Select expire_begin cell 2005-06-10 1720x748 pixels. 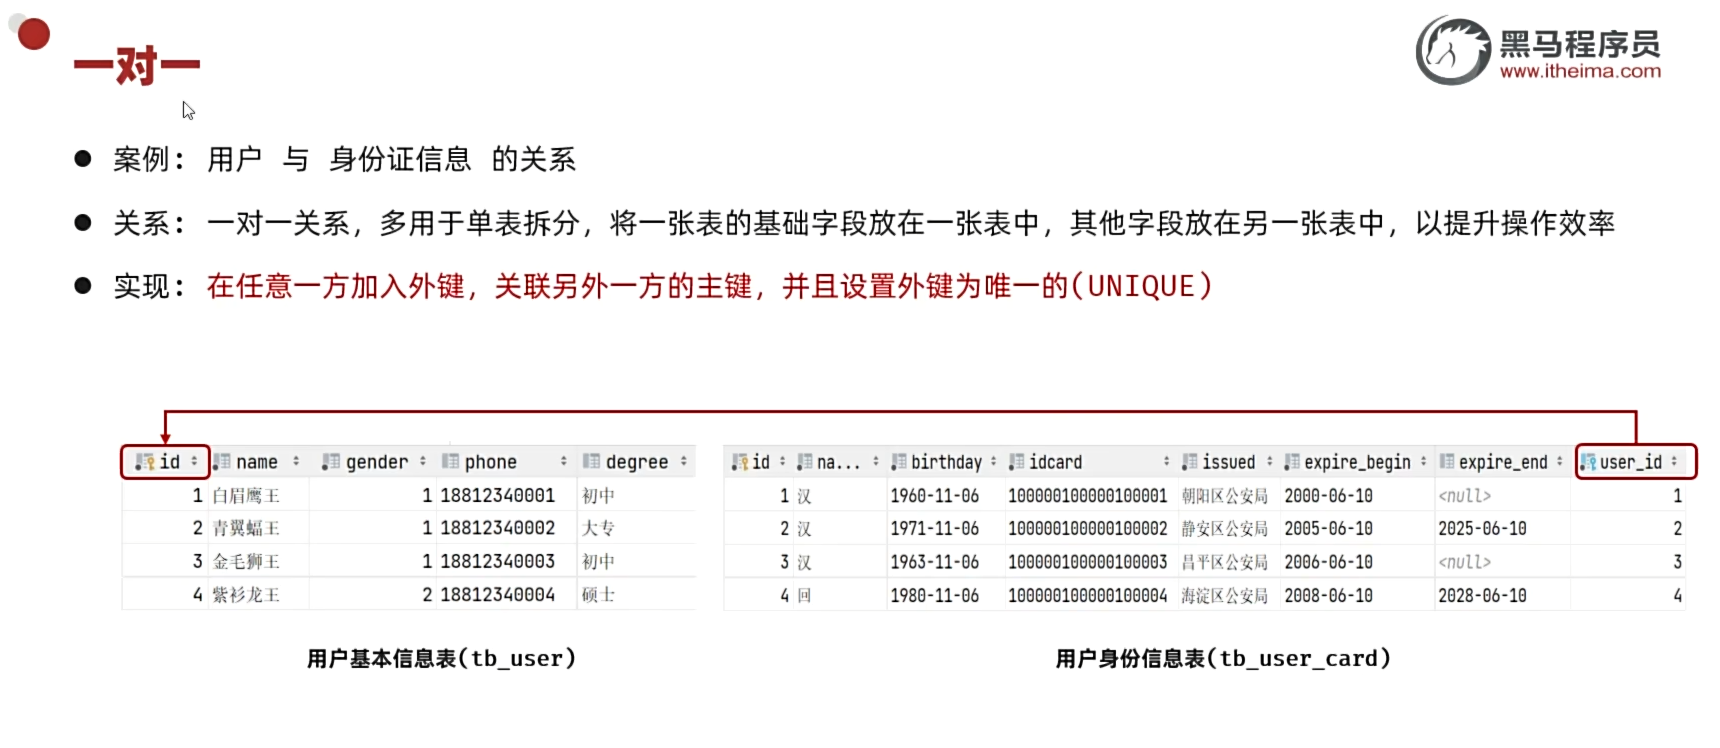(1328, 529)
